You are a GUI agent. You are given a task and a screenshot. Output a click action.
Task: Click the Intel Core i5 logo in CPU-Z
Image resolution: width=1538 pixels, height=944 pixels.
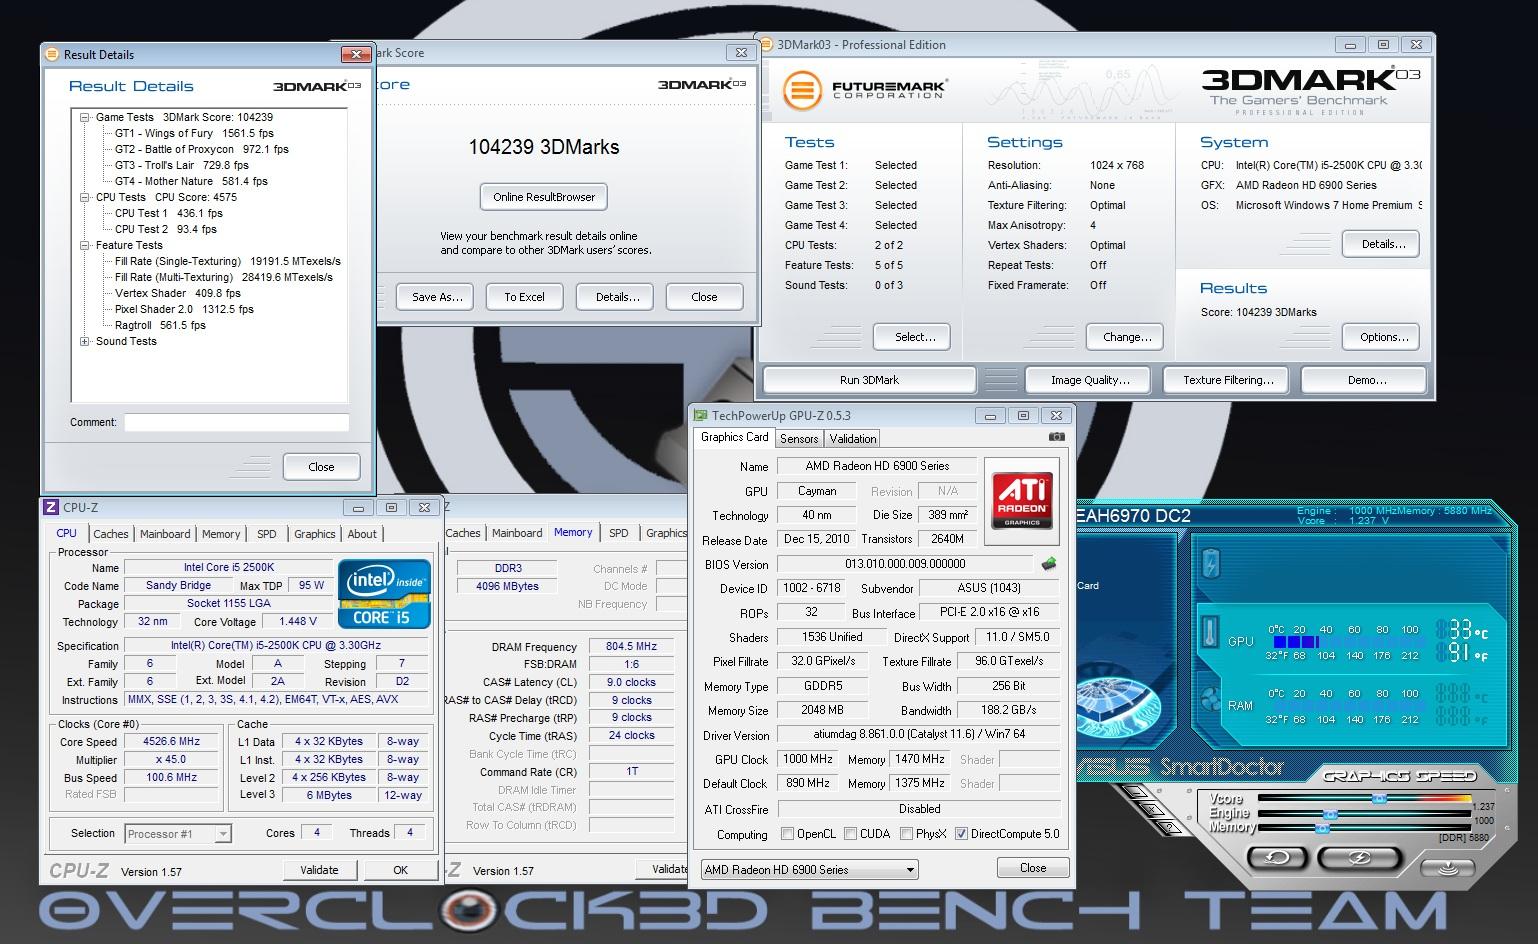(x=384, y=594)
